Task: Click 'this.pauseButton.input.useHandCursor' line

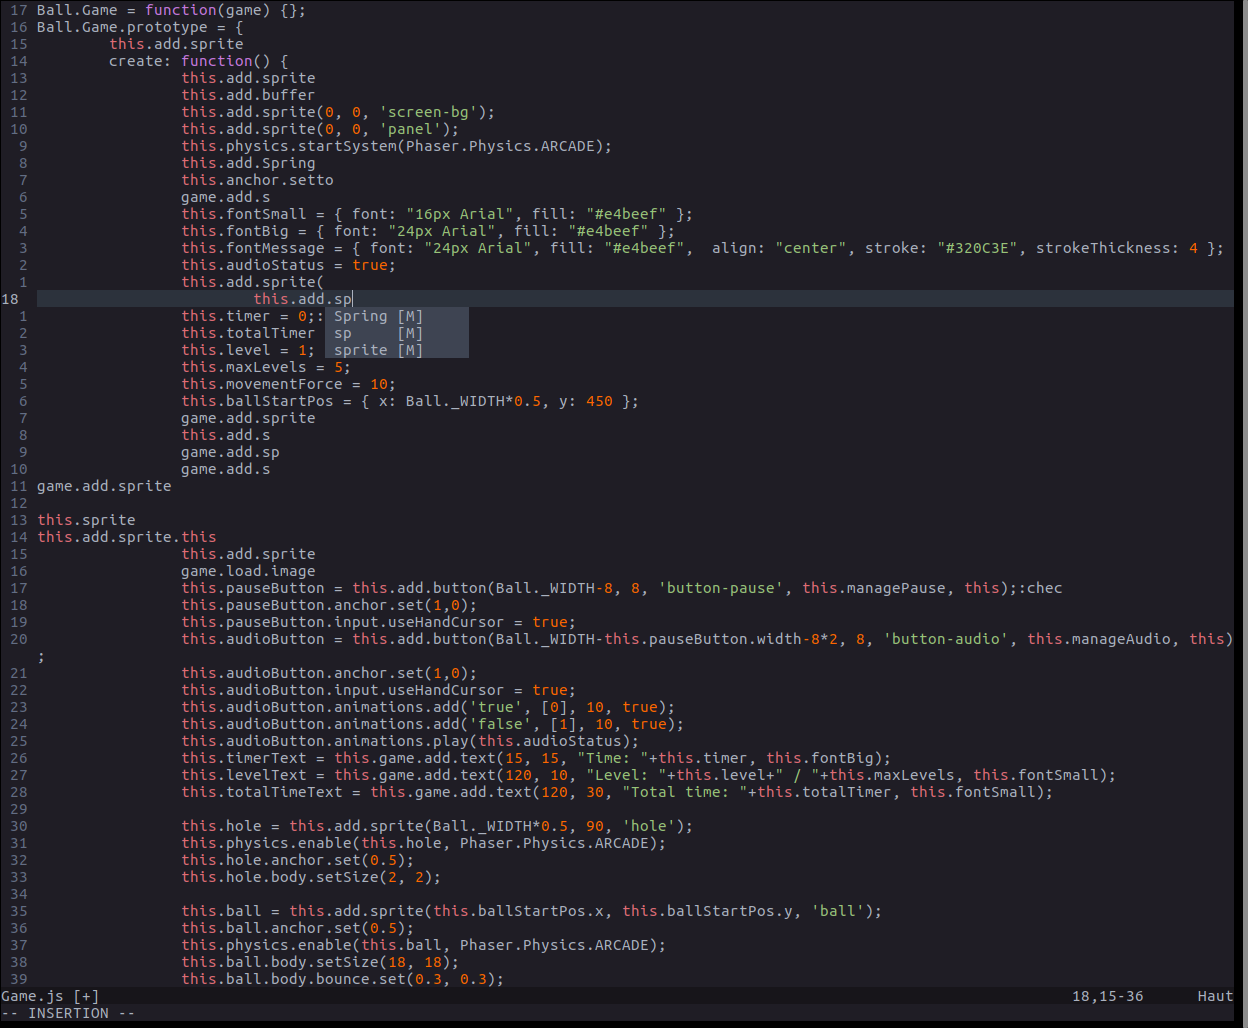Action: point(378,622)
